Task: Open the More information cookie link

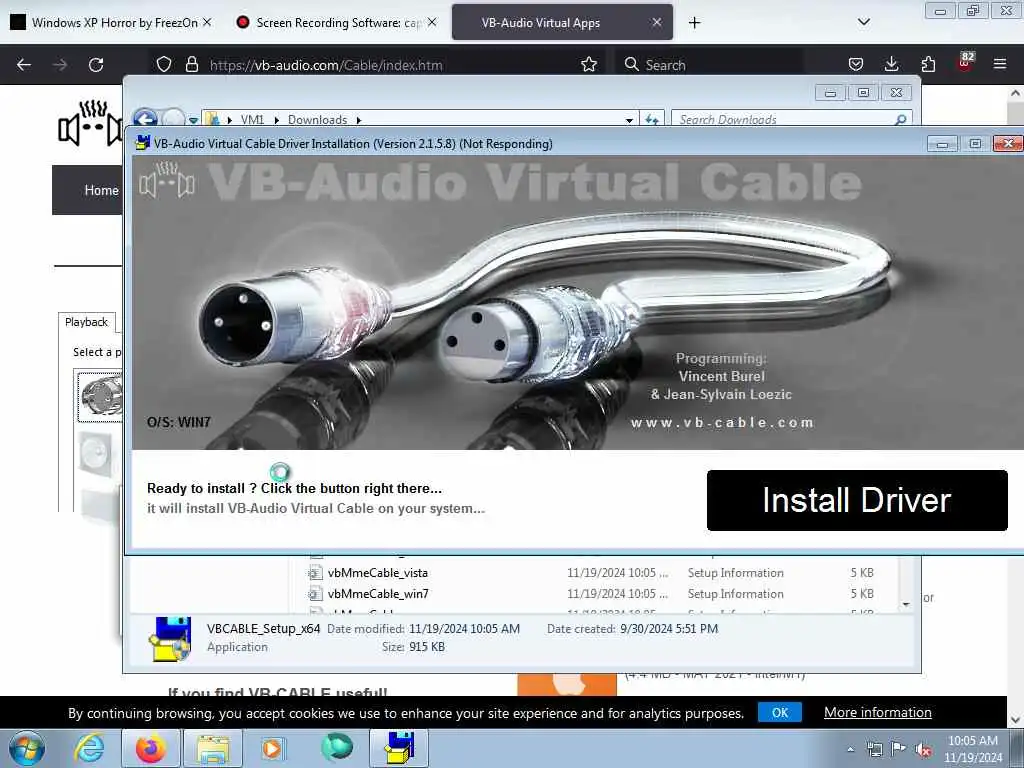Action: 877,712
